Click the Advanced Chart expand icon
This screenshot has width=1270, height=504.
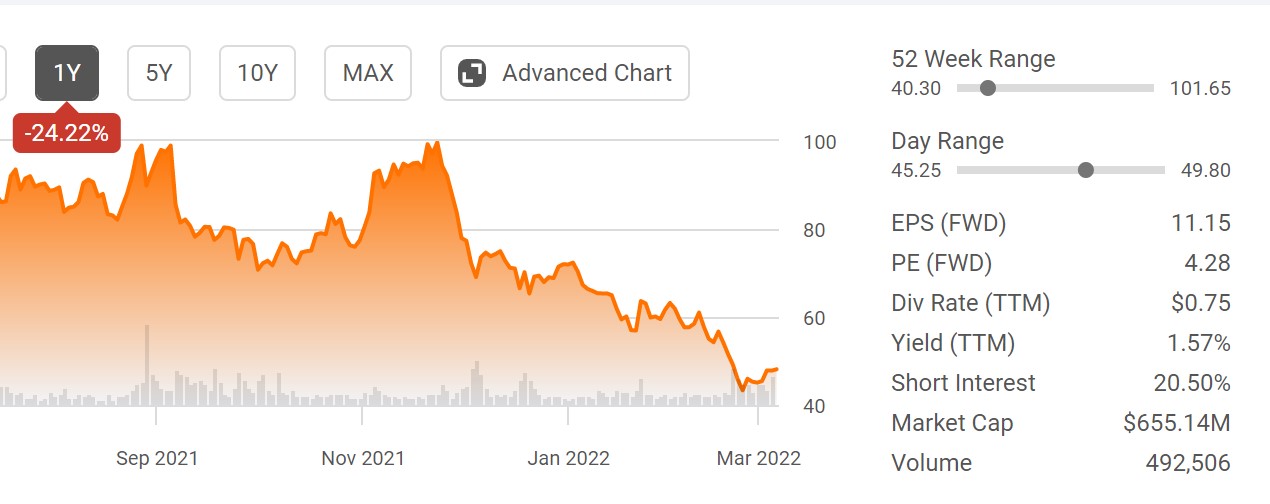point(472,73)
